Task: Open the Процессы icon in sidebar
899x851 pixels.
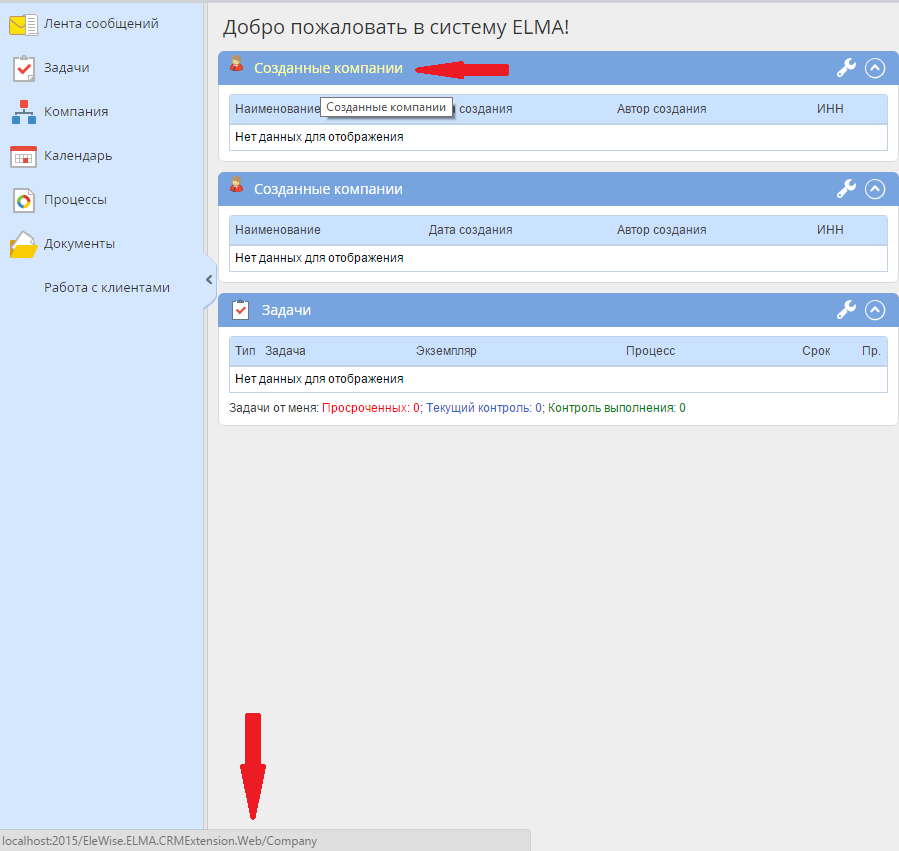Action: 23,200
